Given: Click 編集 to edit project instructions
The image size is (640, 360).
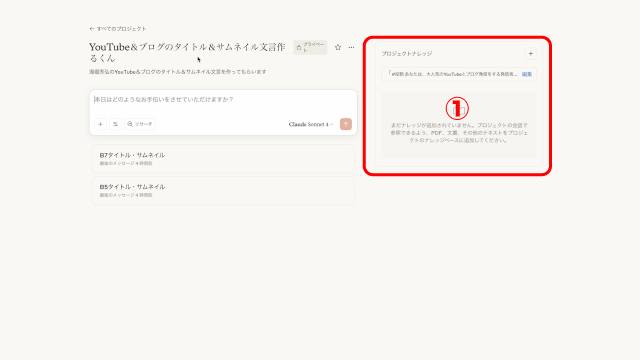Looking at the screenshot, I should point(527,74).
